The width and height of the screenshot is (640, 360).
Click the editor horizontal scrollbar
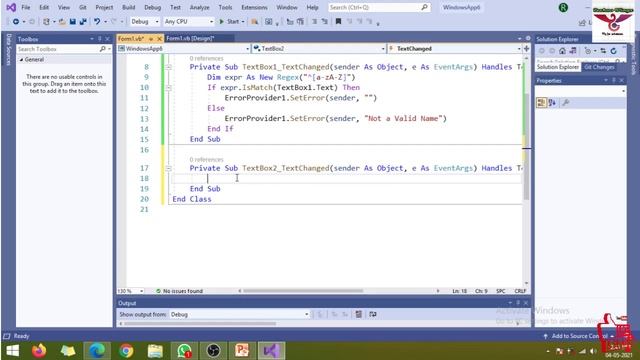(x=303, y=291)
